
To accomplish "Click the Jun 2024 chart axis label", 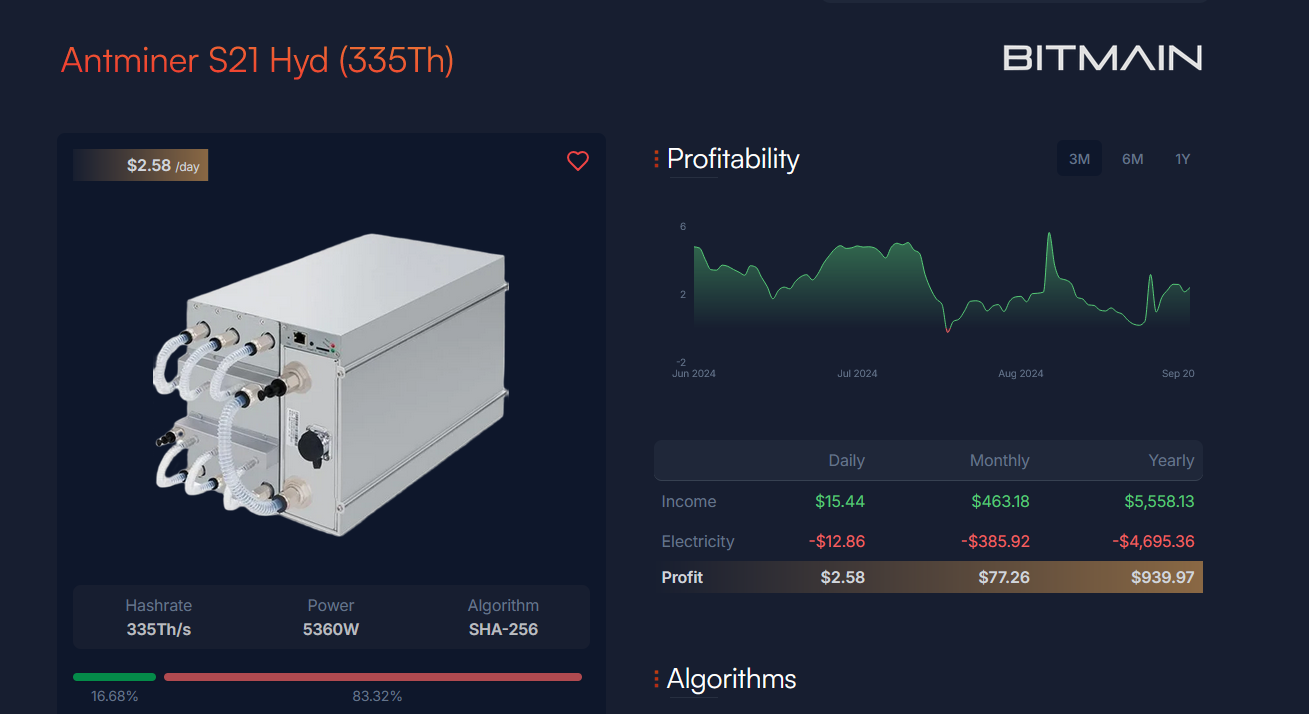I will click(x=694, y=374).
